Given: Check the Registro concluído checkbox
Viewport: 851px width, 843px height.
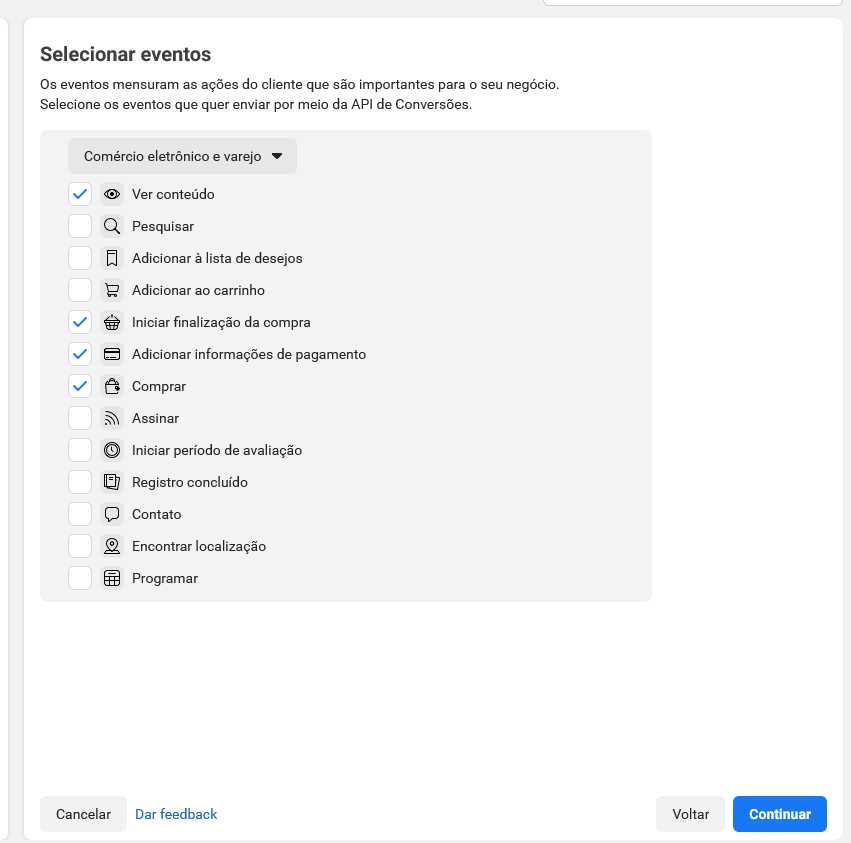Looking at the screenshot, I should tap(80, 483).
